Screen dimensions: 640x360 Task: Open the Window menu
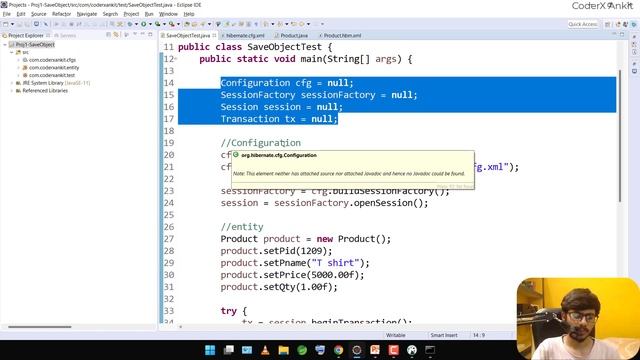(168, 14)
